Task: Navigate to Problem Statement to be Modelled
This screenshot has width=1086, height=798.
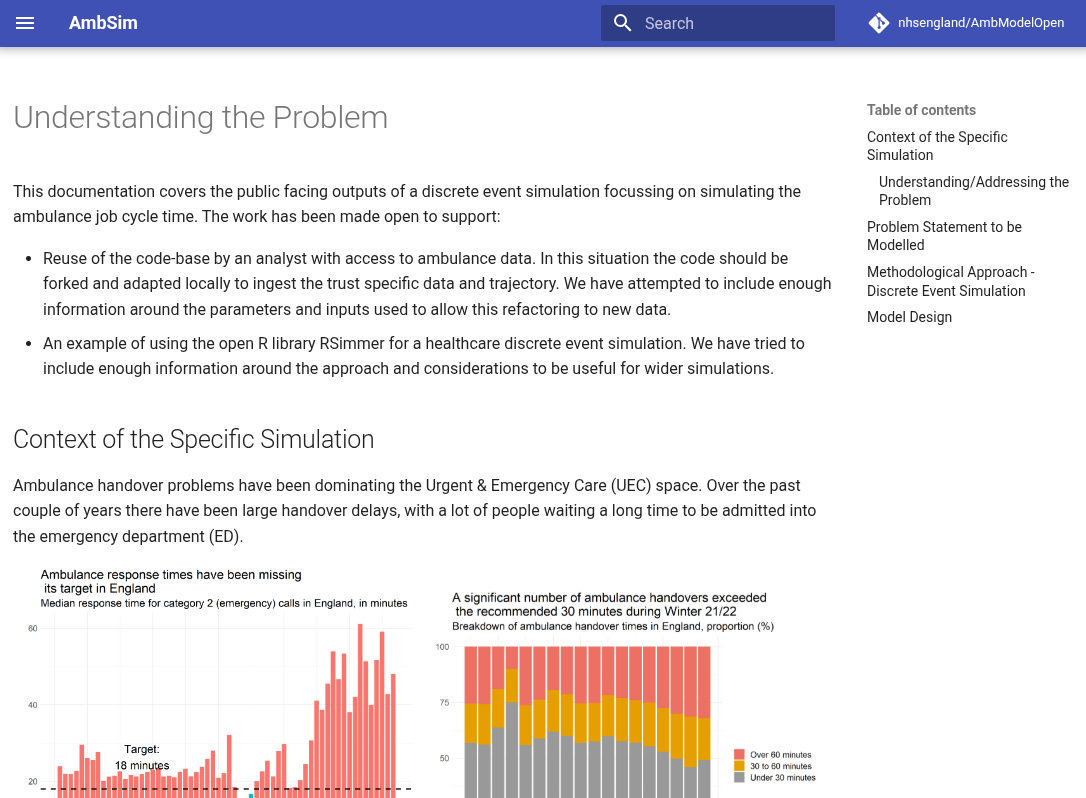Action: click(x=944, y=236)
